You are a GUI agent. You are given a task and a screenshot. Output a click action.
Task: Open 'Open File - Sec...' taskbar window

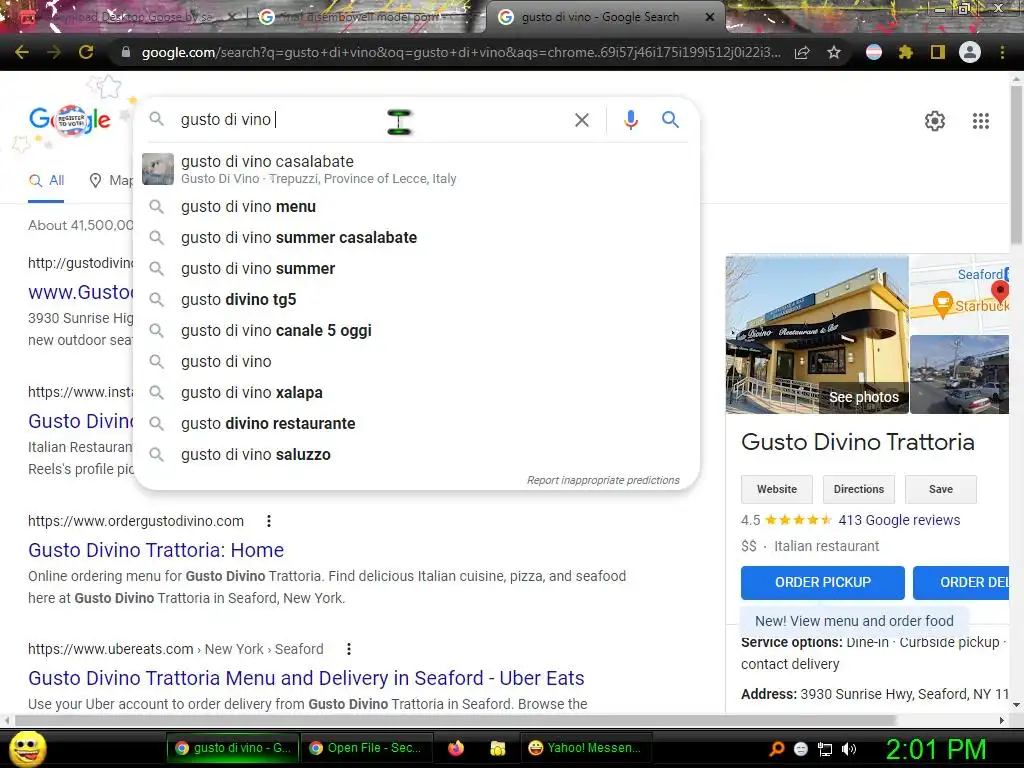[367, 748]
